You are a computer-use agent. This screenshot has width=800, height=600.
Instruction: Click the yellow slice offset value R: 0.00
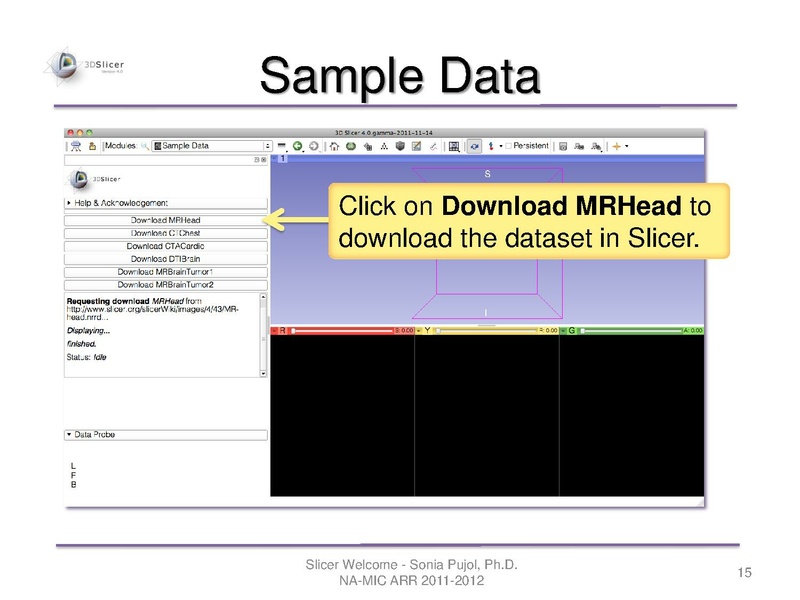coord(548,331)
